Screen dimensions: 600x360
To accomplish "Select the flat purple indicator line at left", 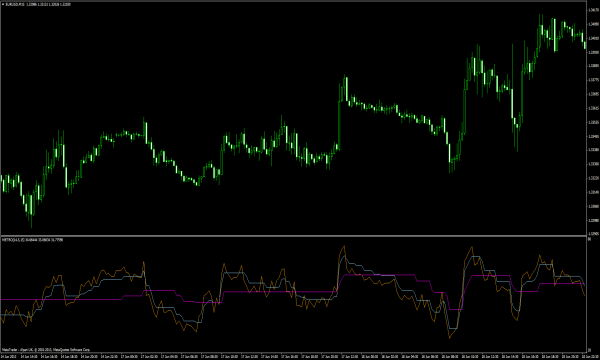I will (x=61, y=300).
